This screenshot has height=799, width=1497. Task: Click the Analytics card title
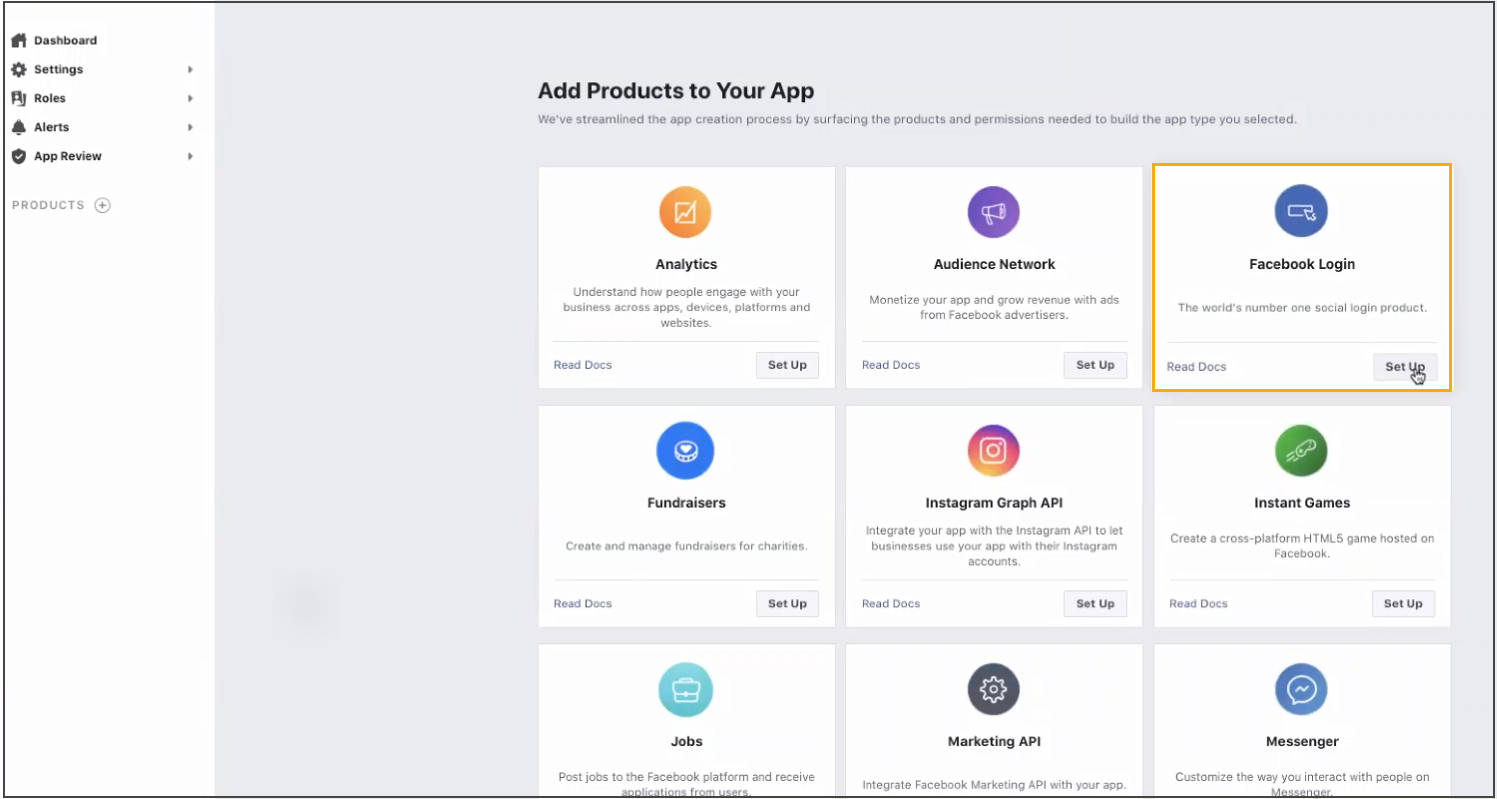pos(686,264)
